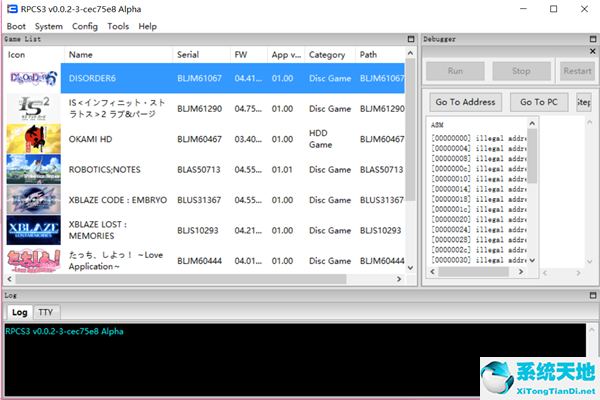Select the XBLAZE LOST : MEMORIES name
The width and height of the screenshot is (600, 400).
[x=98, y=230]
